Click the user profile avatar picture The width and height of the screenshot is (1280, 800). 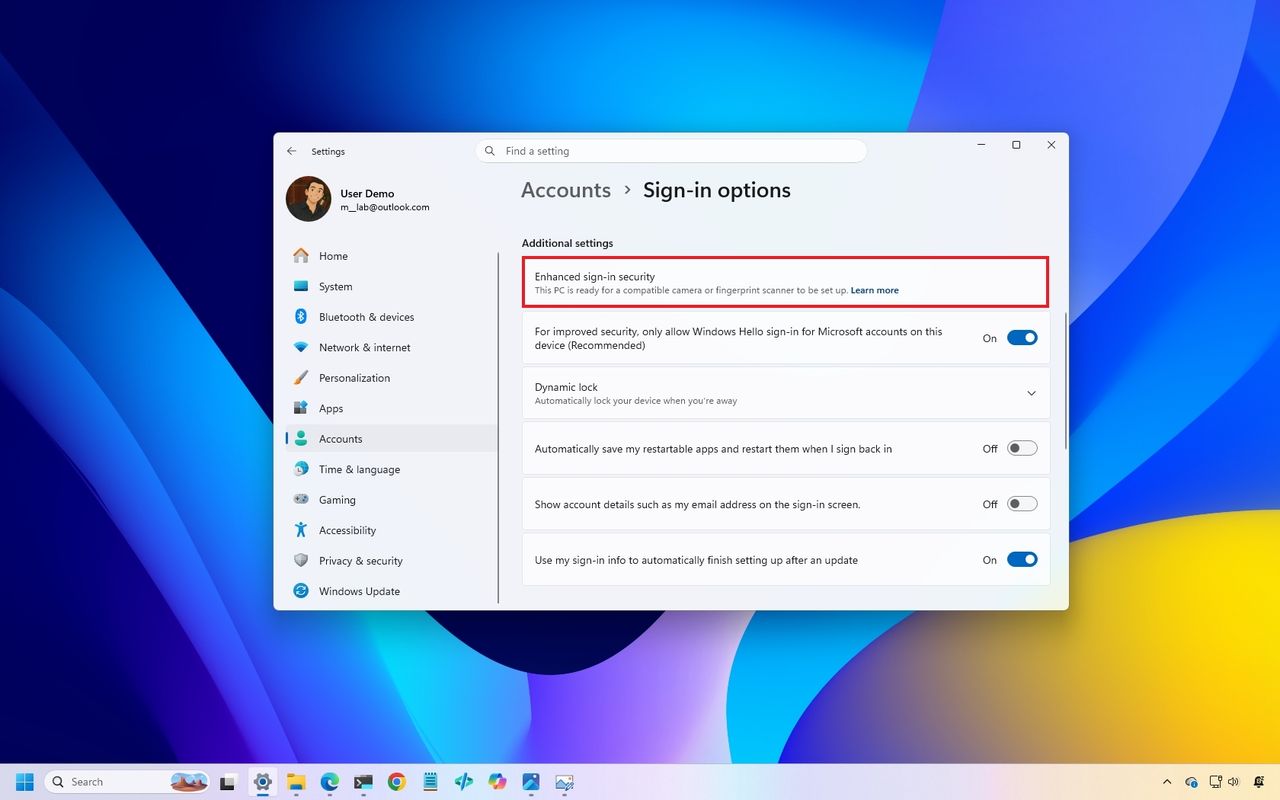pyautogui.click(x=308, y=199)
